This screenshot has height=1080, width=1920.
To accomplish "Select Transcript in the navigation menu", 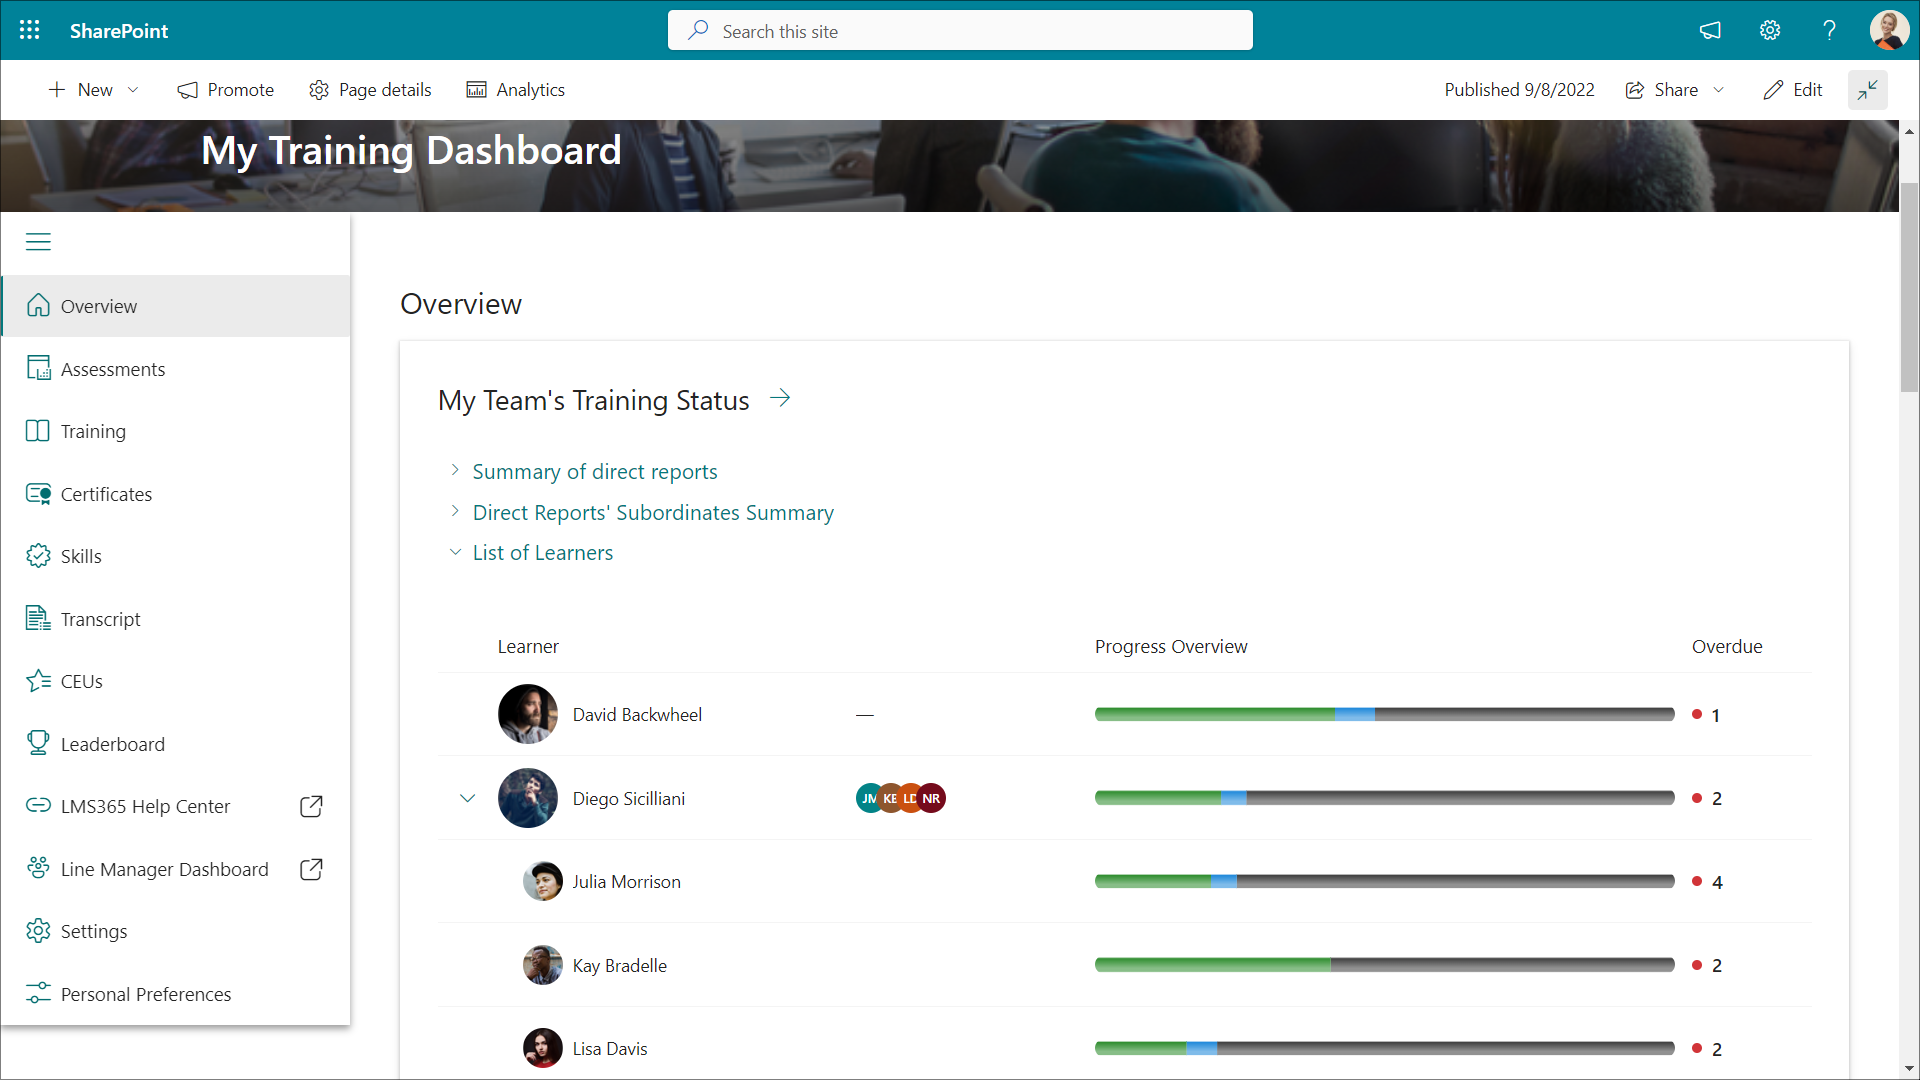I will (100, 619).
